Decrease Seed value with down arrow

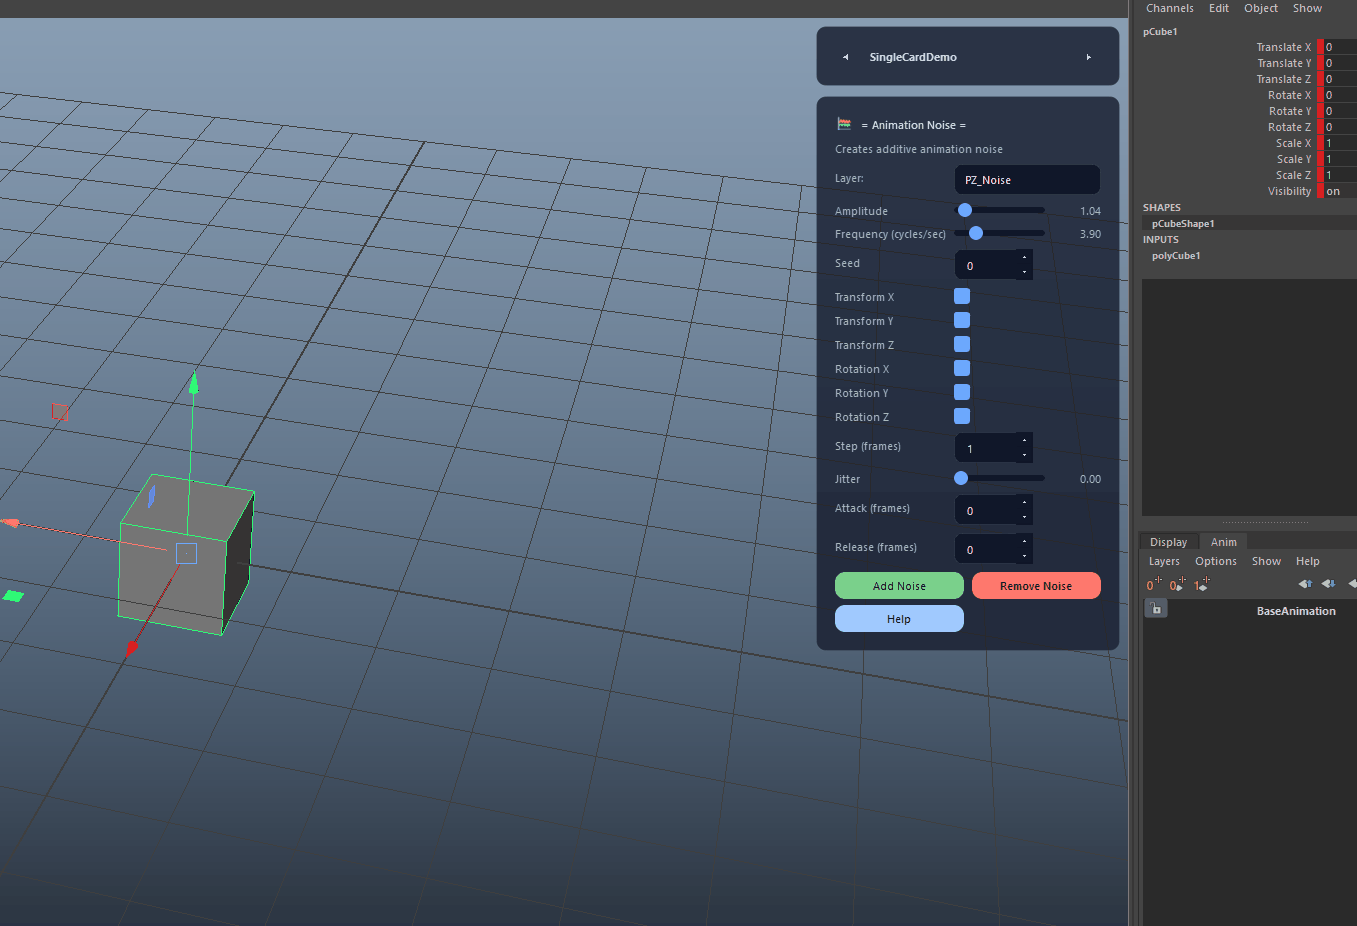[1024, 272]
